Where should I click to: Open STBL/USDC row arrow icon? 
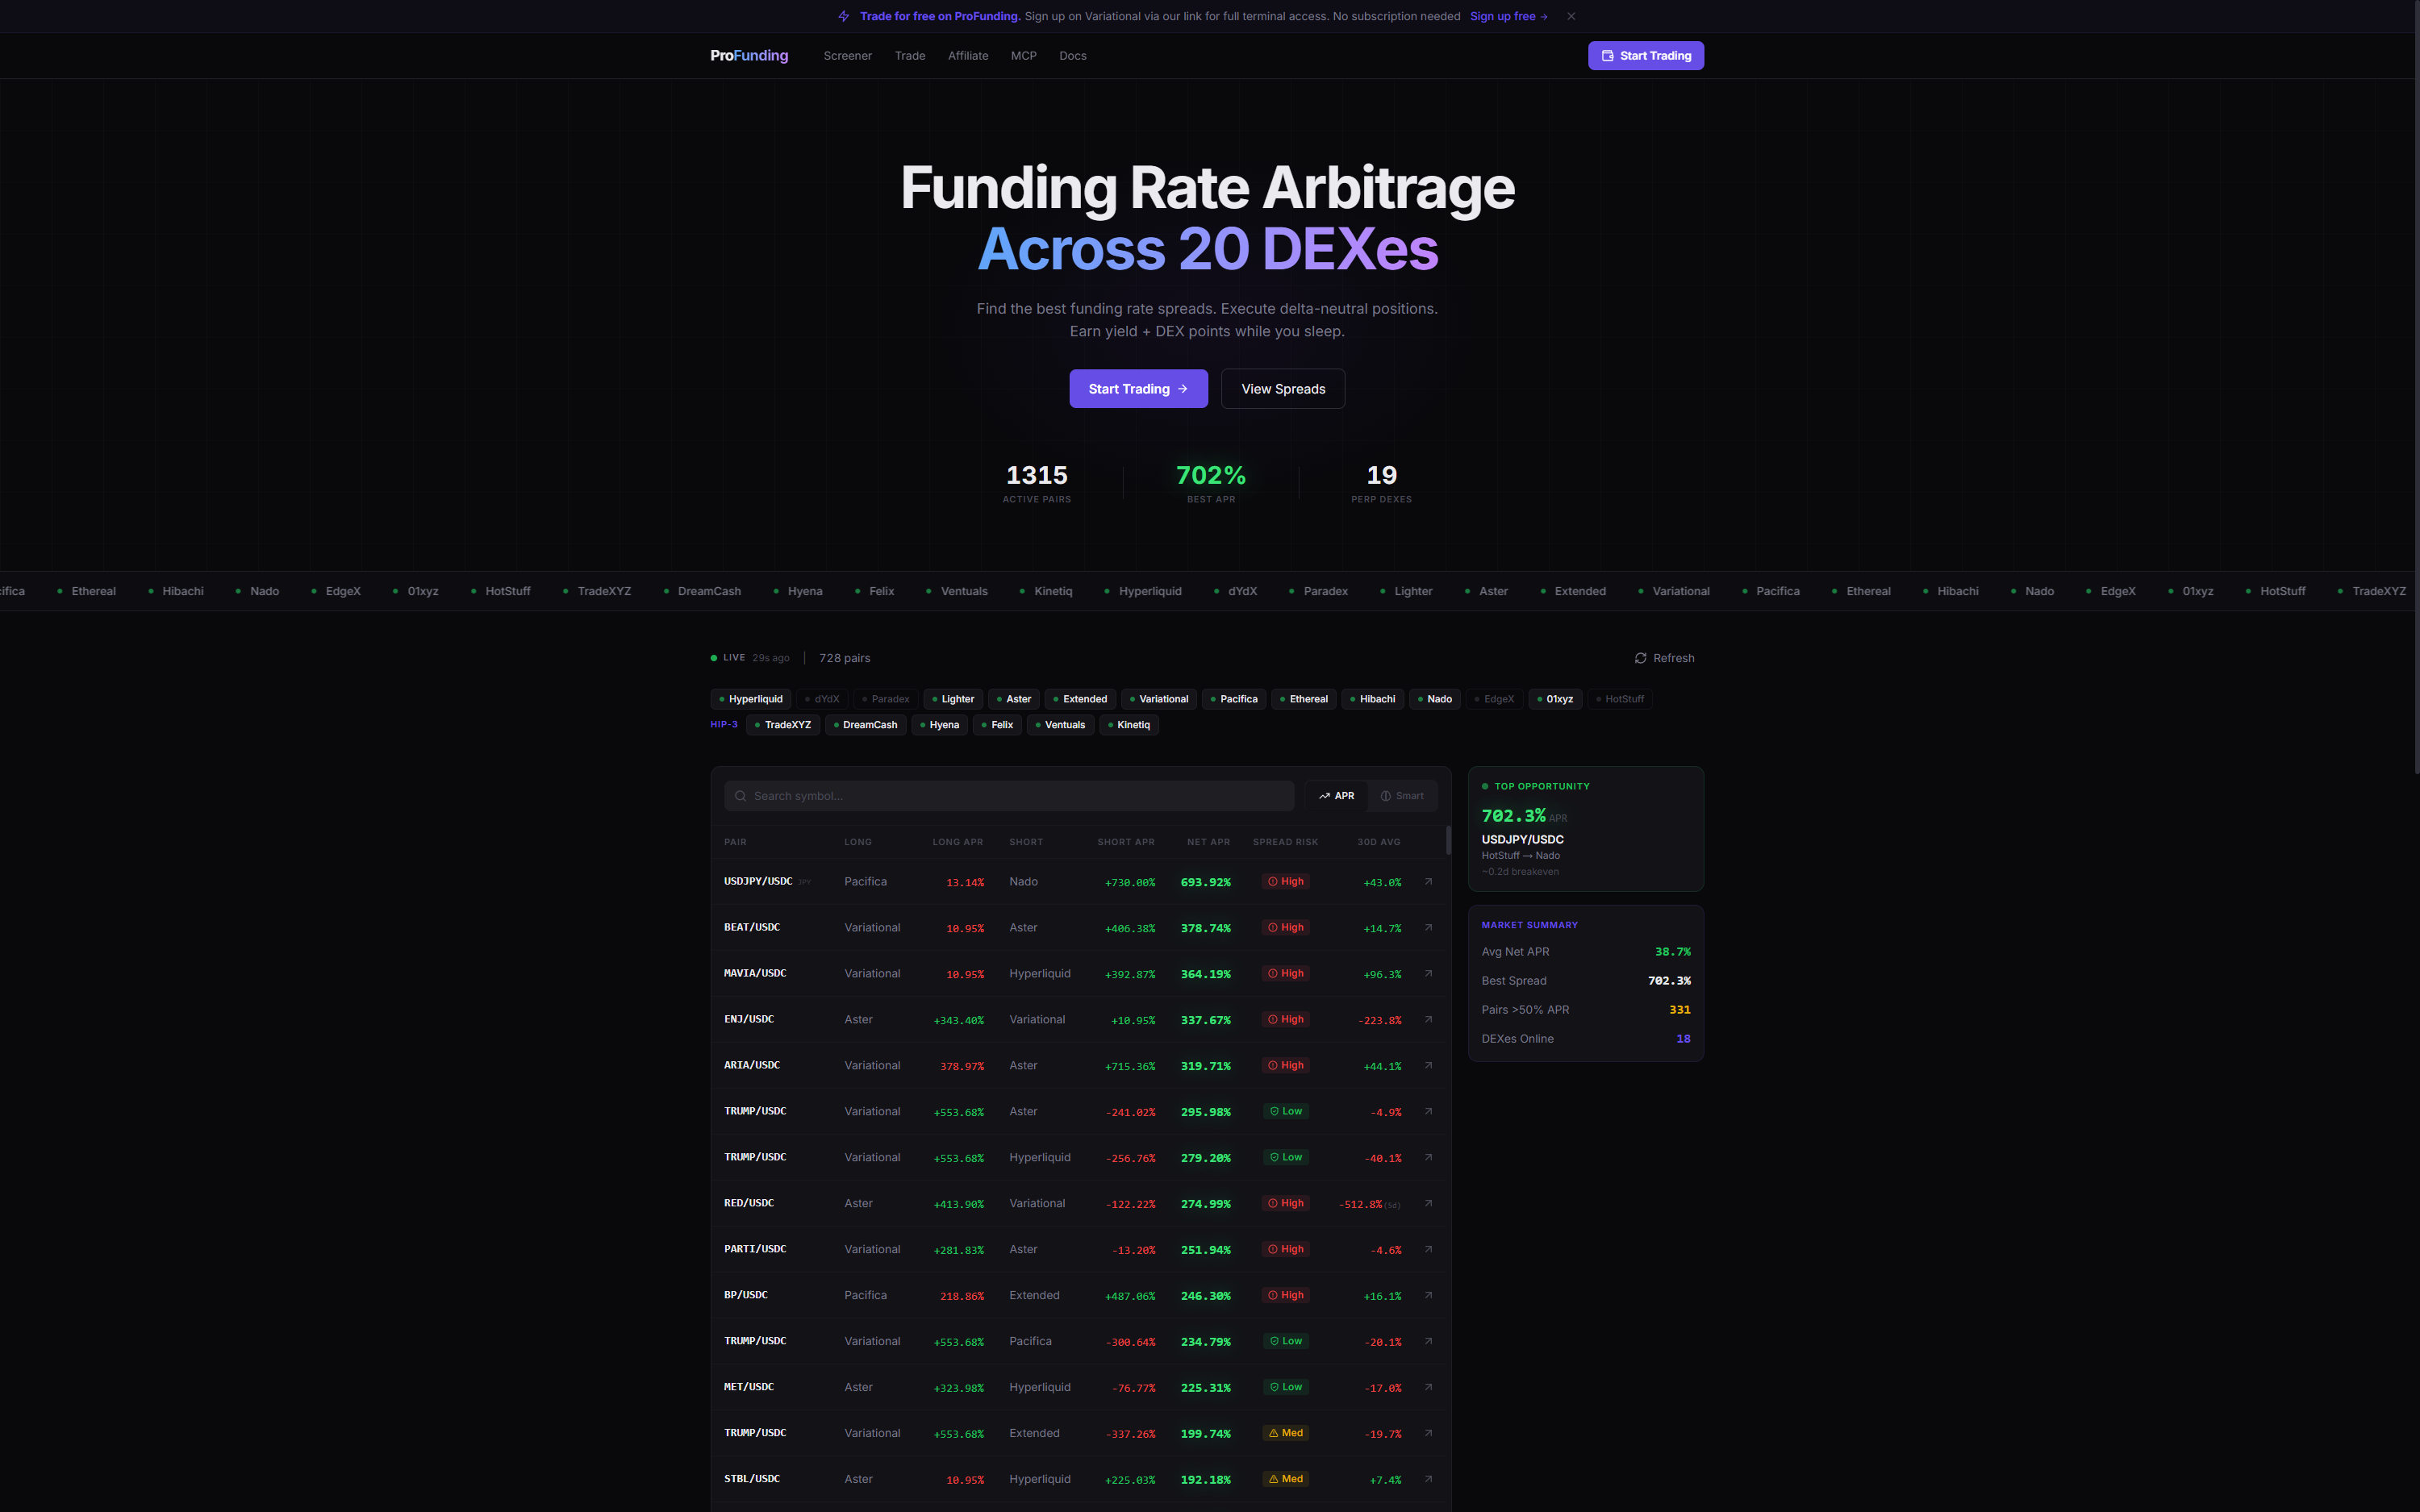coord(1428,1480)
